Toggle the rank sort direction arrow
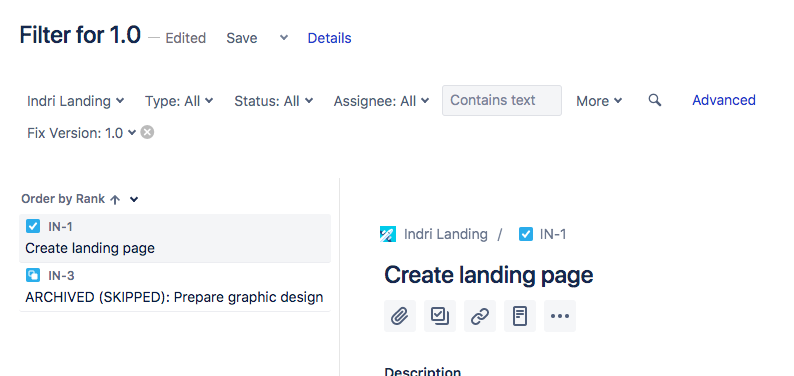 pos(115,199)
